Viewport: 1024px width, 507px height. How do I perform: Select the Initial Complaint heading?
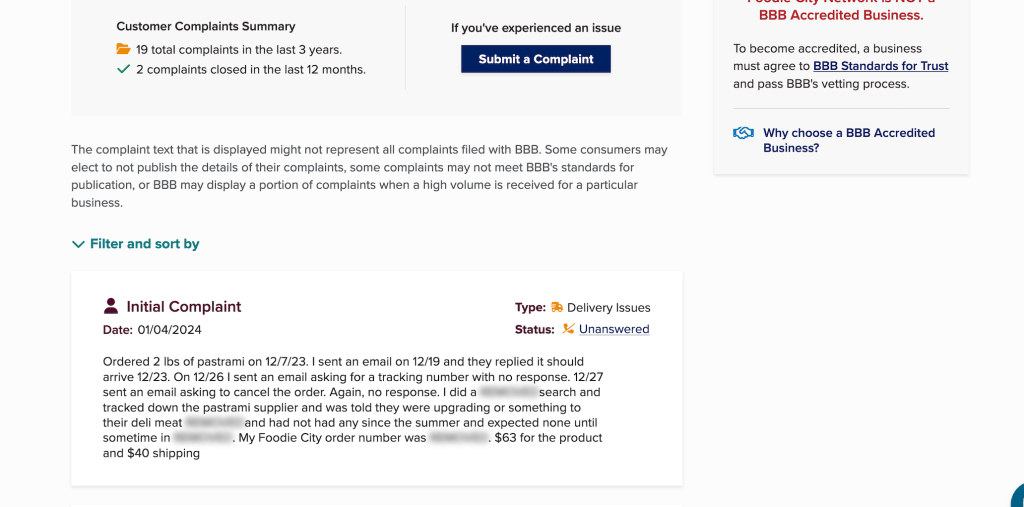coord(184,307)
